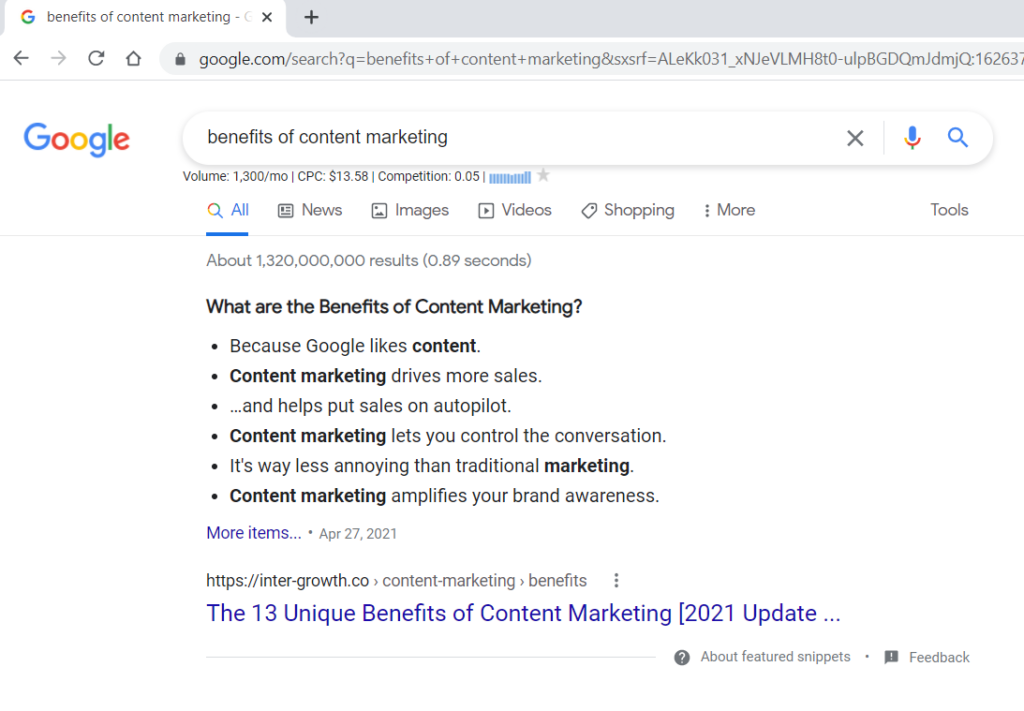Select the All results tab
Image resolution: width=1024 pixels, height=711 pixels.
[227, 210]
